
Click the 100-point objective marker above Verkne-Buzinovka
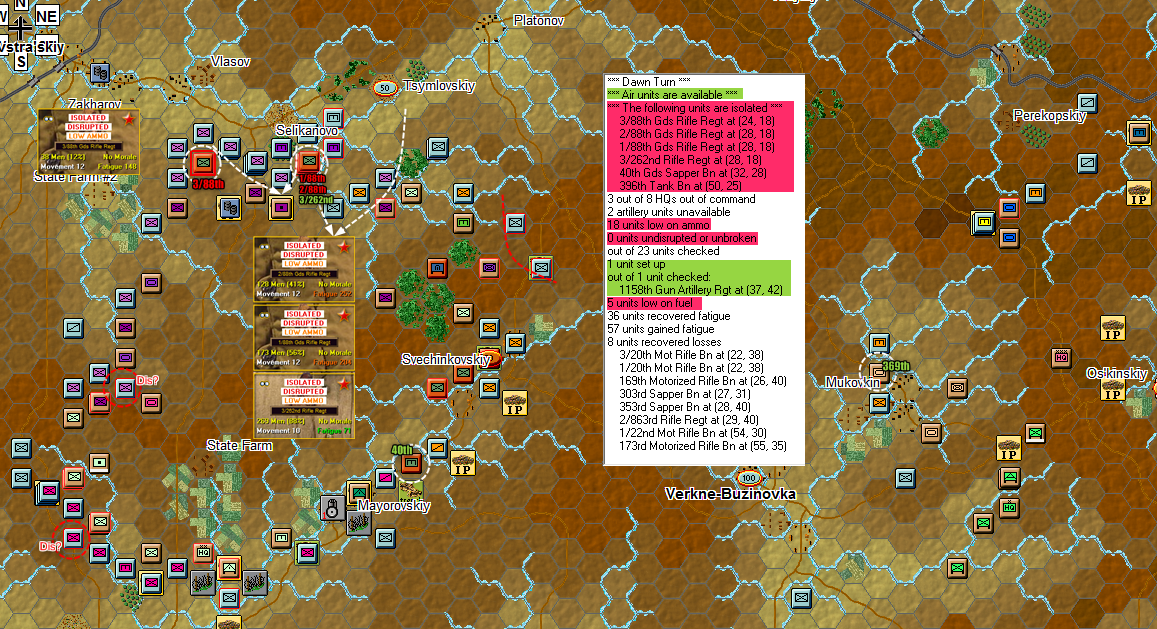coord(748,478)
